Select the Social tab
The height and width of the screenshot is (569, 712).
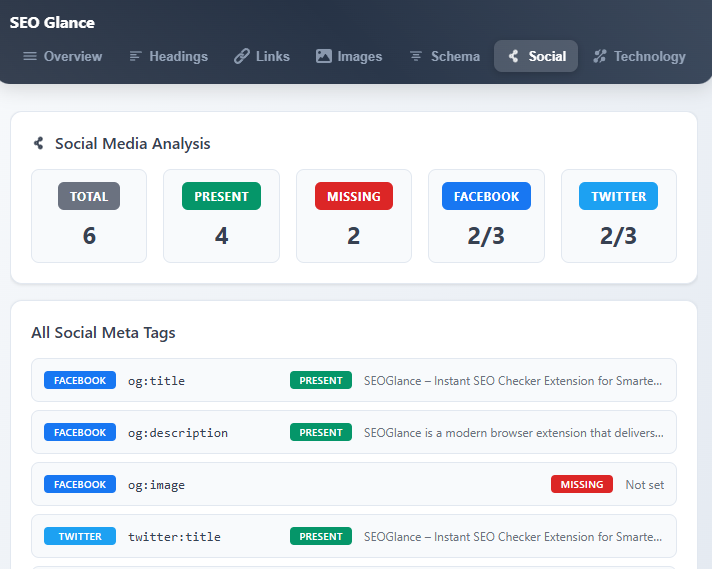(x=536, y=56)
